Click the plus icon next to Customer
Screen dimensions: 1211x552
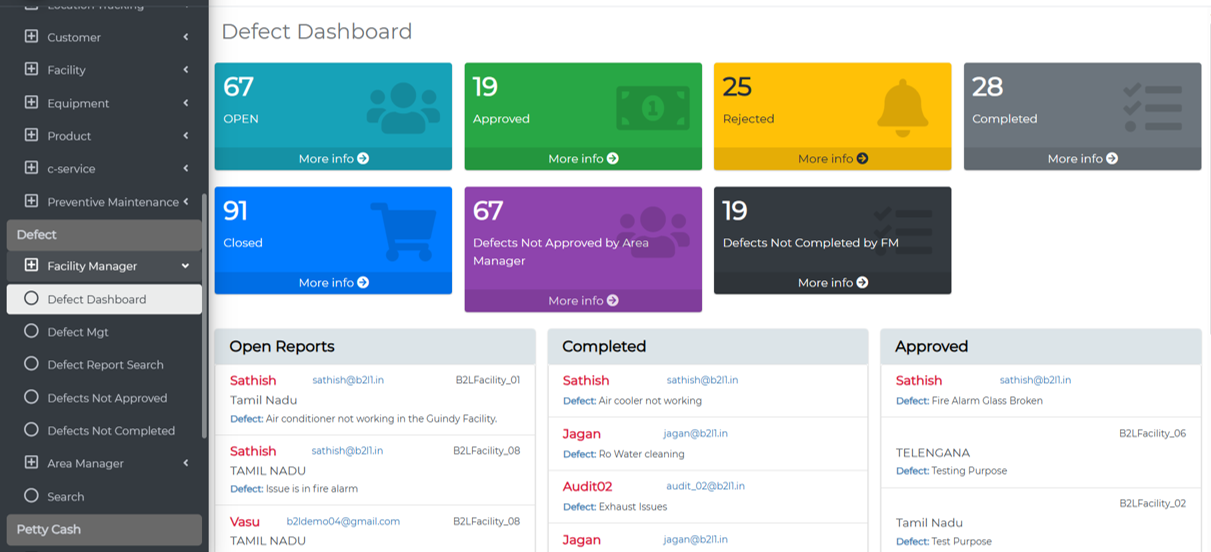click(31, 37)
